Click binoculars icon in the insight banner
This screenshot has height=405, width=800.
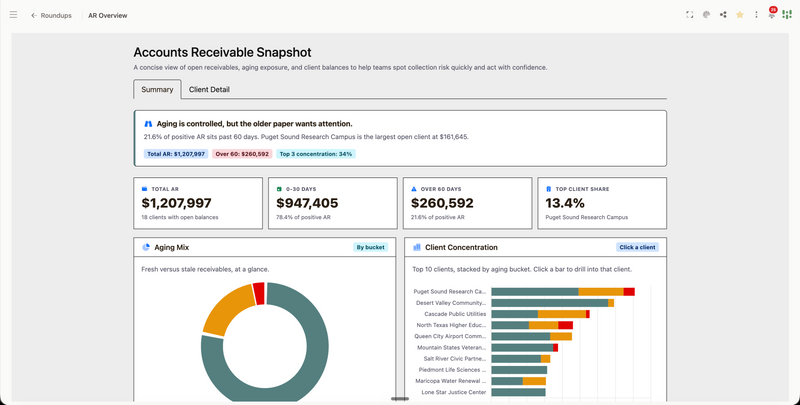pyautogui.click(x=148, y=124)
